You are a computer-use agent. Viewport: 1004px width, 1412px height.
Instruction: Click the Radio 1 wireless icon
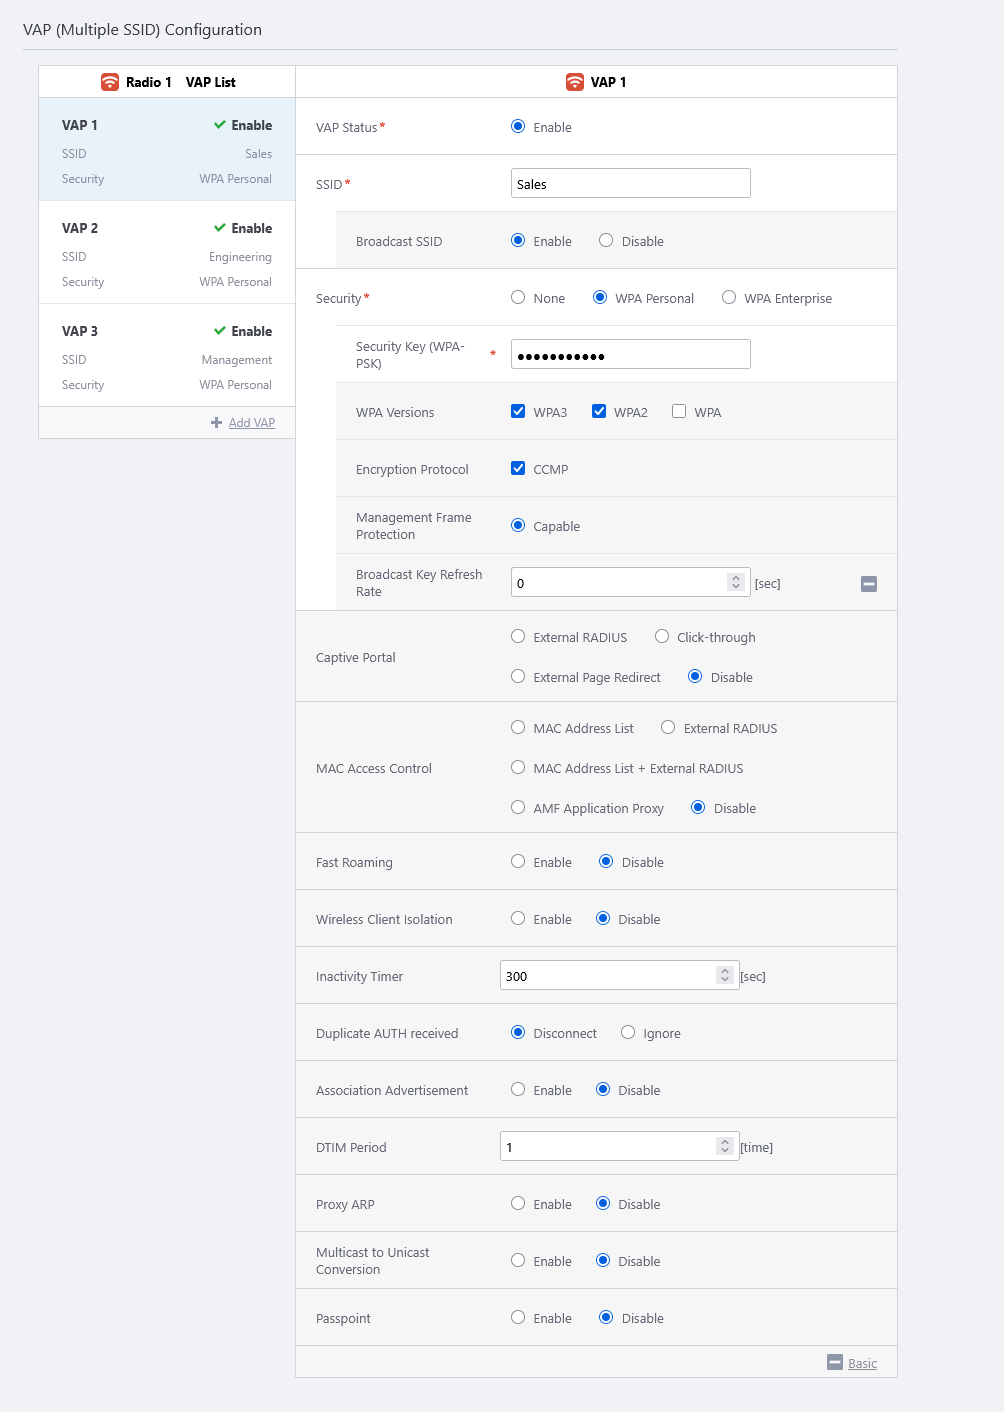click(110, 82)
